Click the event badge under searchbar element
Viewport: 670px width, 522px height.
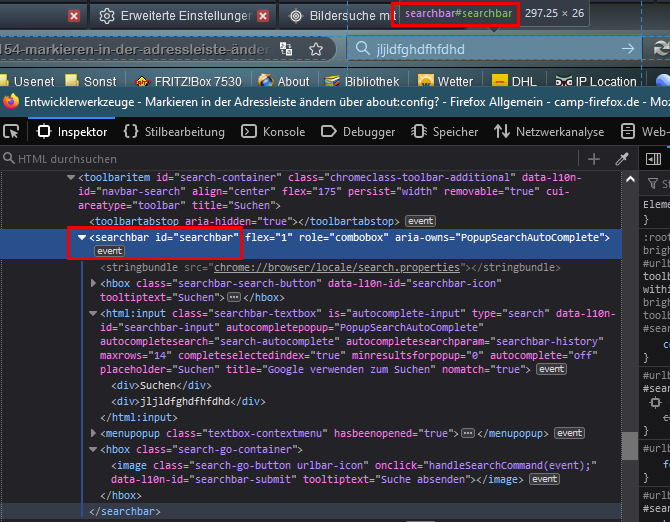tap(110, 251)
